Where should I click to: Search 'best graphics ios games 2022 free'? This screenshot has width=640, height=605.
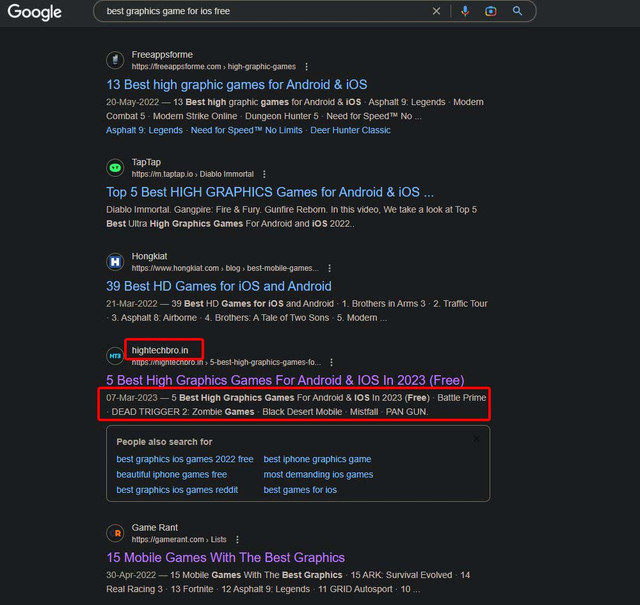tap(185, 459)
